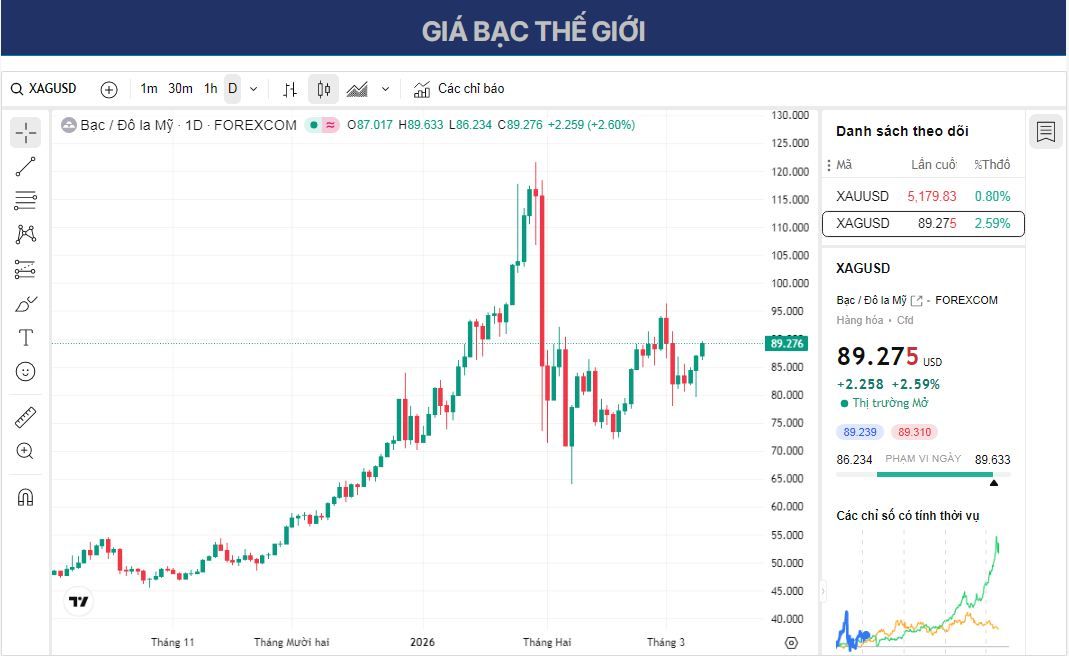The width and height of the screenshot is (1069, 656).
Task: Click the red 89.310 ask price pill
Action: (x=914, y=432)
